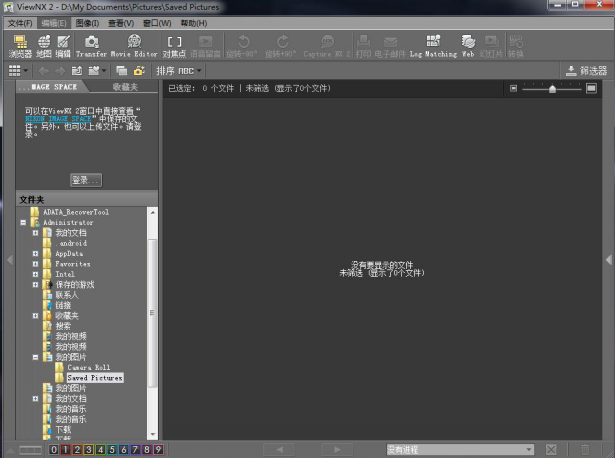
Task: Launch Movie Editor from toolbar
Action: point(133,46)
